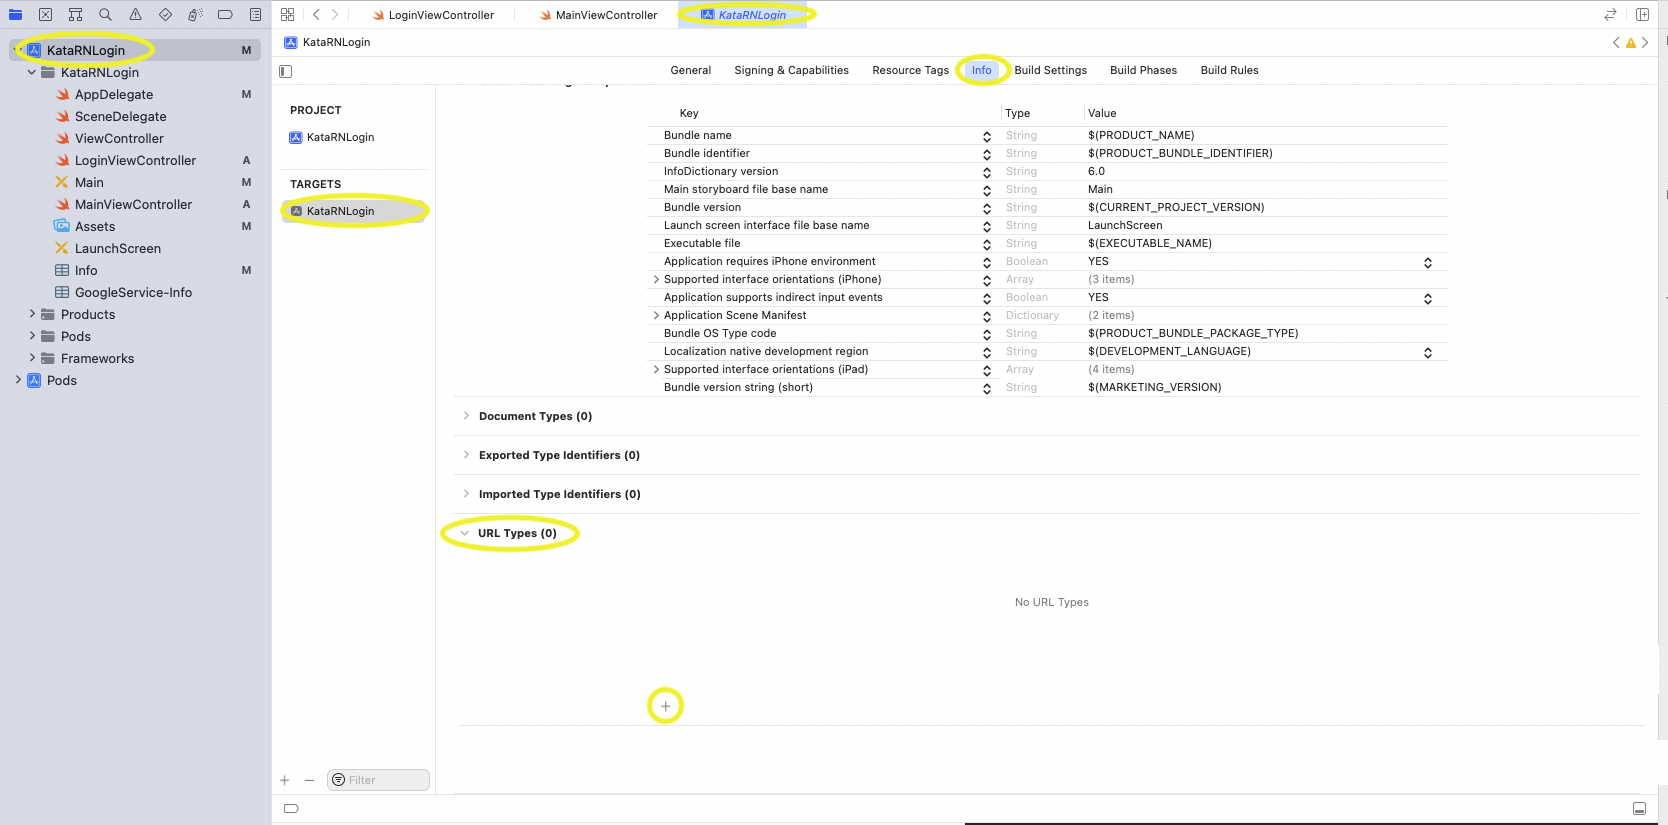Jump to the next issue
This screenshot has width=1668, height=825.
[x=1645, y=43]
